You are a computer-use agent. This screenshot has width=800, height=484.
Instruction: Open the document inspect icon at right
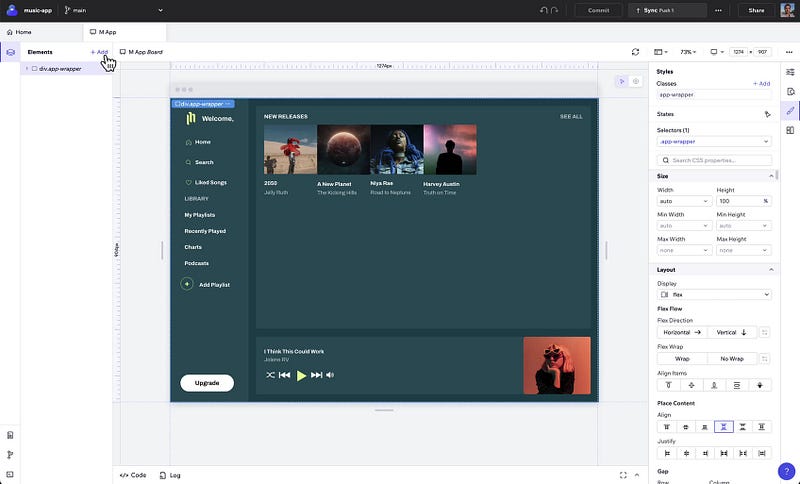point(790,92)
